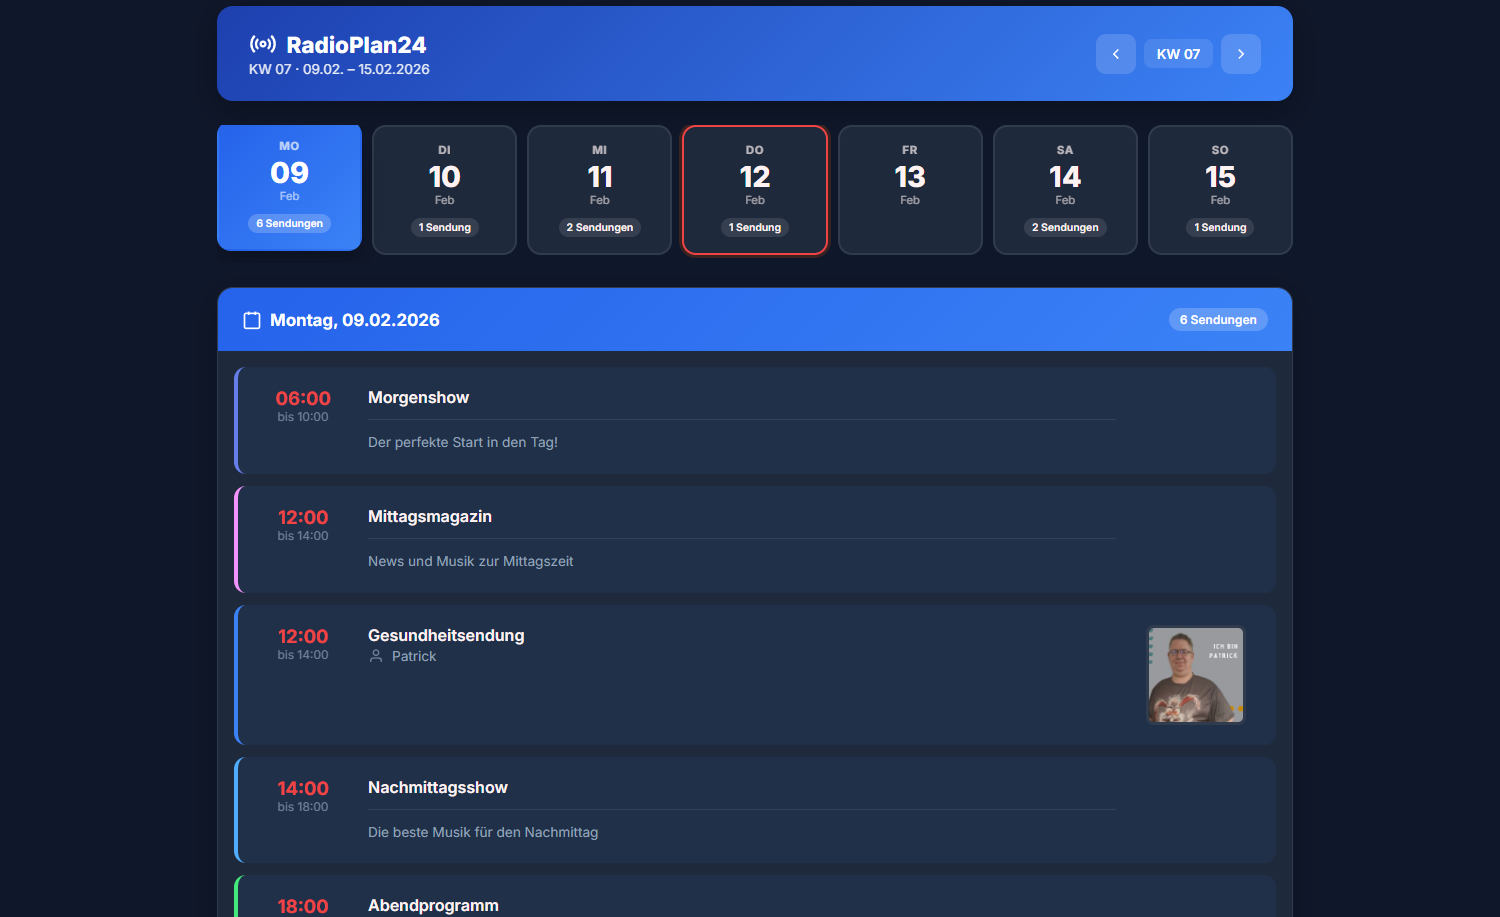Open Saturday 14 Feb day card
This screenshot has width=1500, height=917.
pyautogui.click(x=1064, y=190)
